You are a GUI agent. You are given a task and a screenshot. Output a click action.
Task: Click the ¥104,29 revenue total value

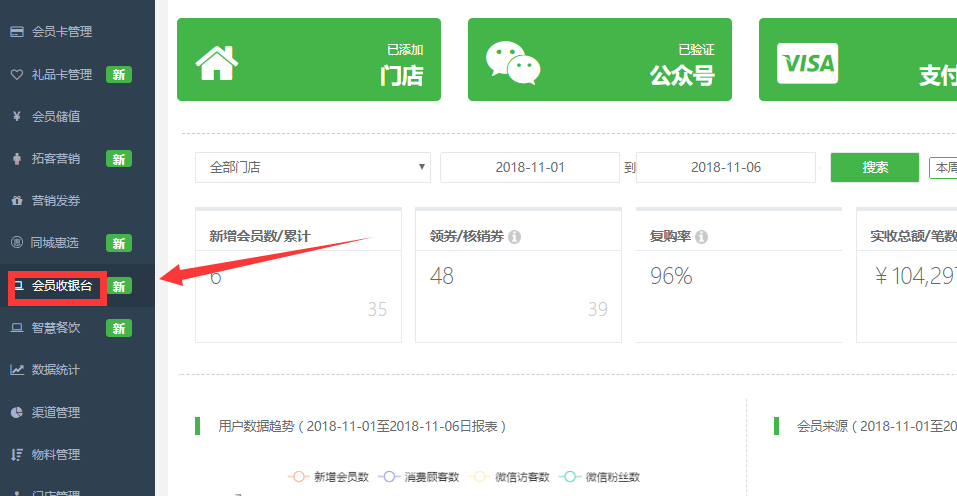tap(915, 276)
